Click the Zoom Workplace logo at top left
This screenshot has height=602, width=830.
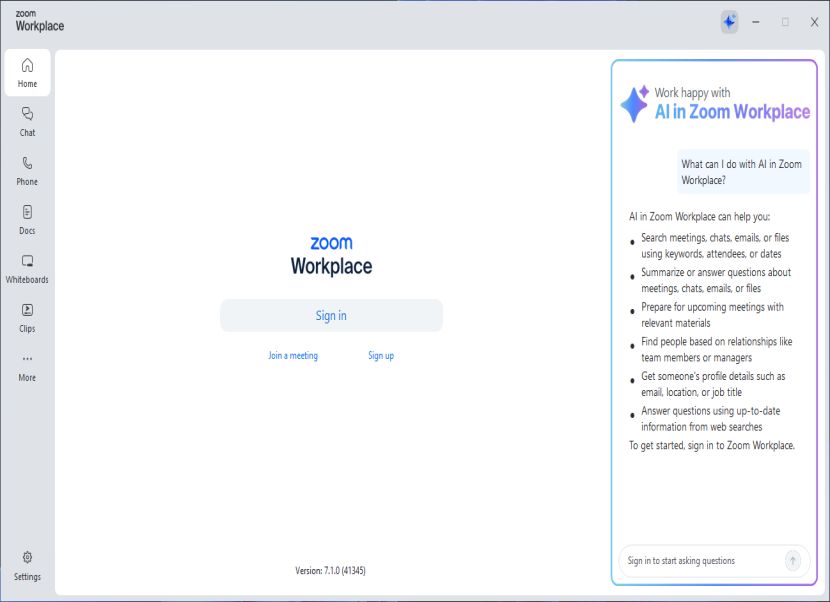pos(40,21)
